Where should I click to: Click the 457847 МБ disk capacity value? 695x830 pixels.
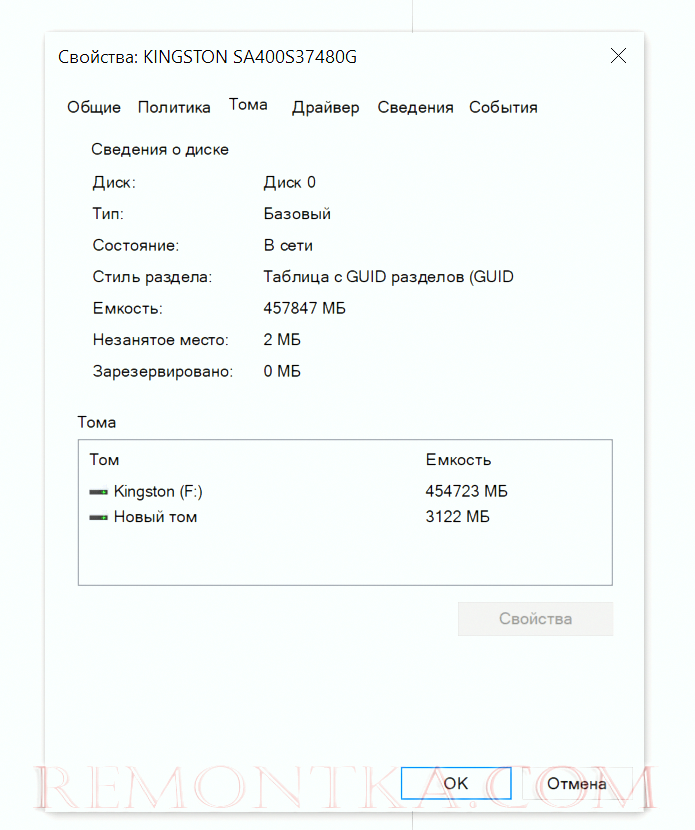click(x=304, y=308)
